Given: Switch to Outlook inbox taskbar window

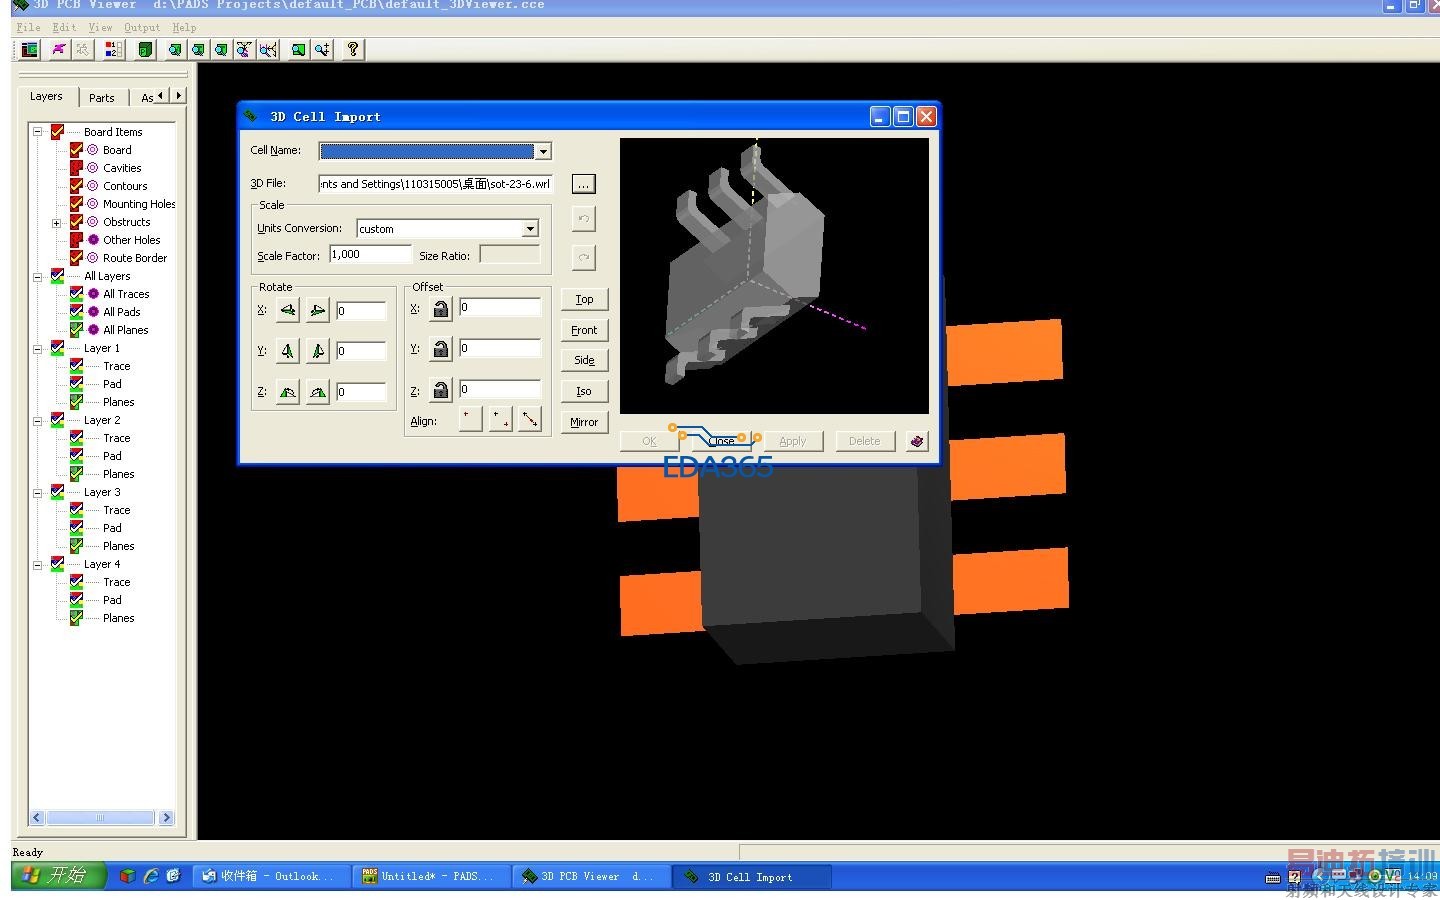Looking at the screenshot, I should coord(272,876).
